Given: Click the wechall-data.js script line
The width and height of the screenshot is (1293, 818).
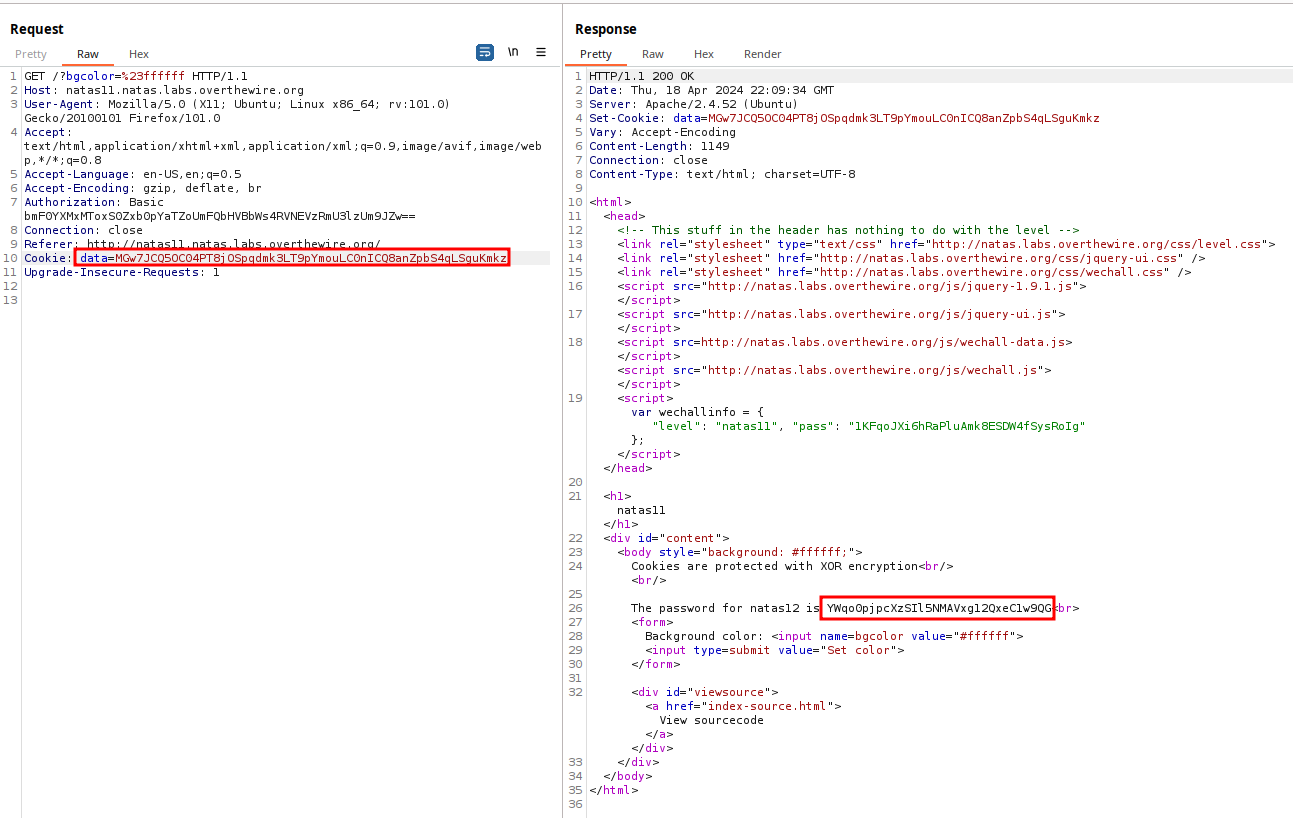Looking at the screenshot, I should 845,342.
